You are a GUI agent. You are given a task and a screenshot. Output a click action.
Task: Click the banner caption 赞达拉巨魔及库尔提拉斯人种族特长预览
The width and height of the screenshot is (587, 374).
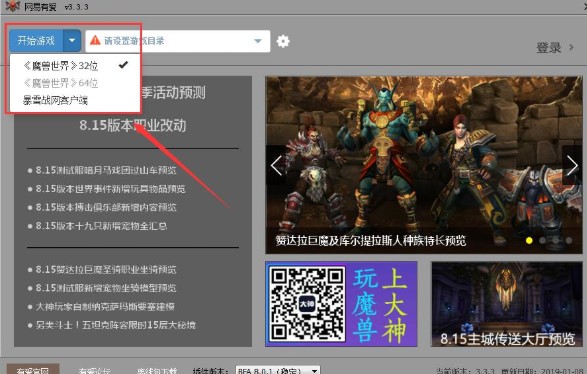[371, 240]
